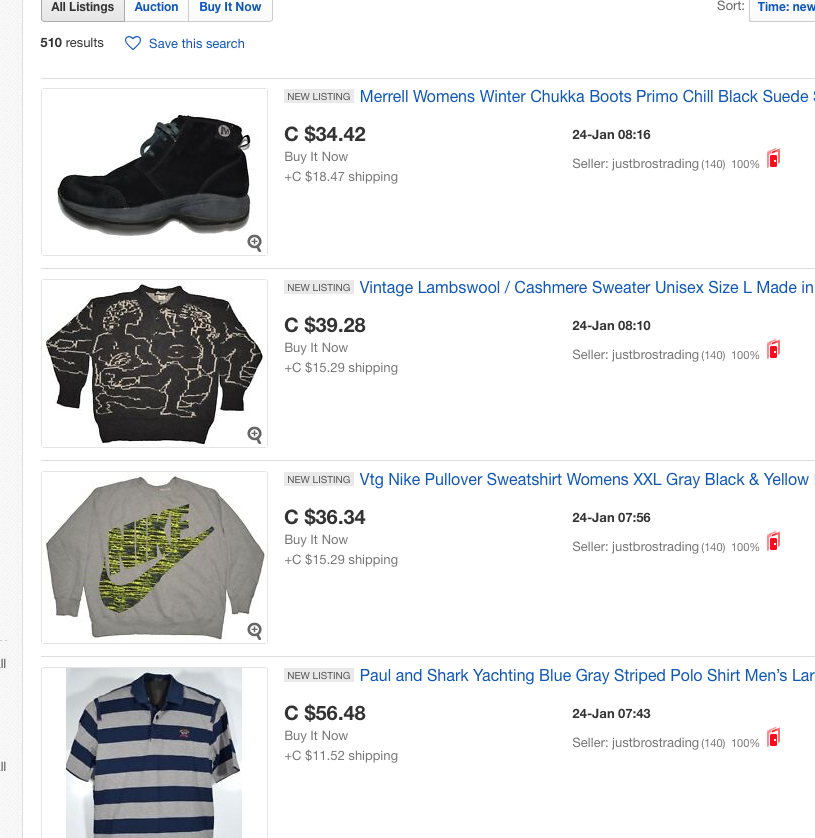Click the gray Nike sweatshirt thumbnail

(154, 556)
